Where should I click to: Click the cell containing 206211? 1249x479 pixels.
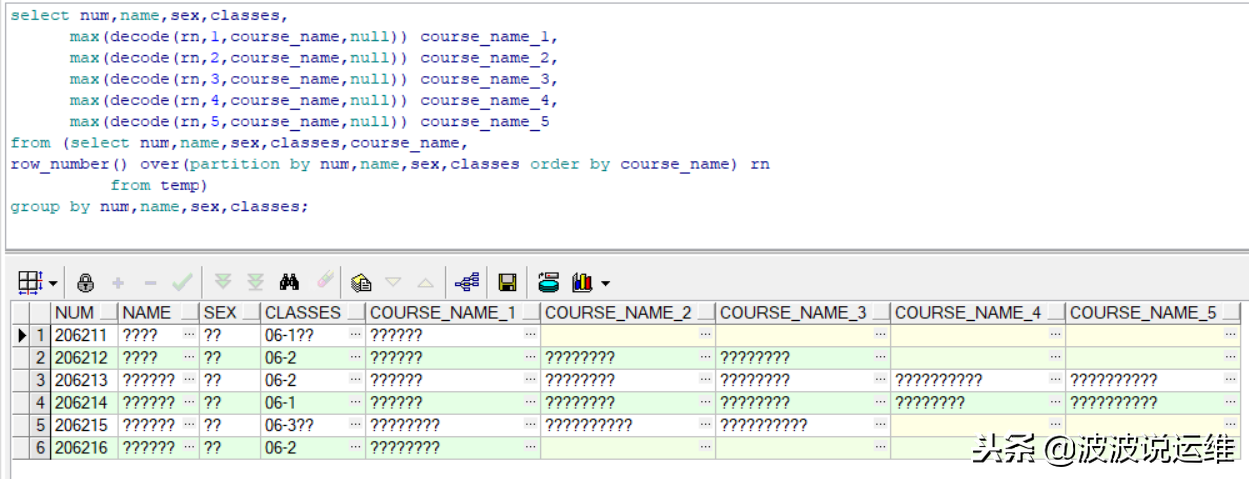pos(85,335)
